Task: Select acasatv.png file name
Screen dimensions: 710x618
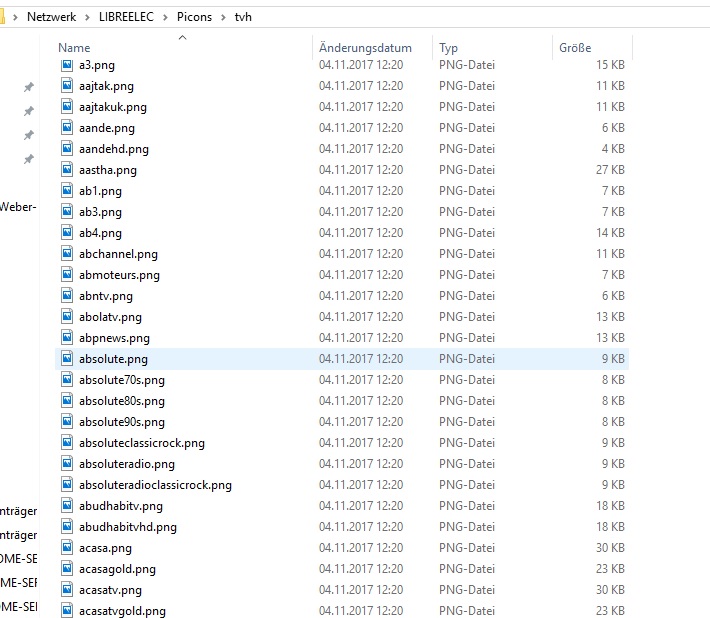Action: tap(110, 590)
